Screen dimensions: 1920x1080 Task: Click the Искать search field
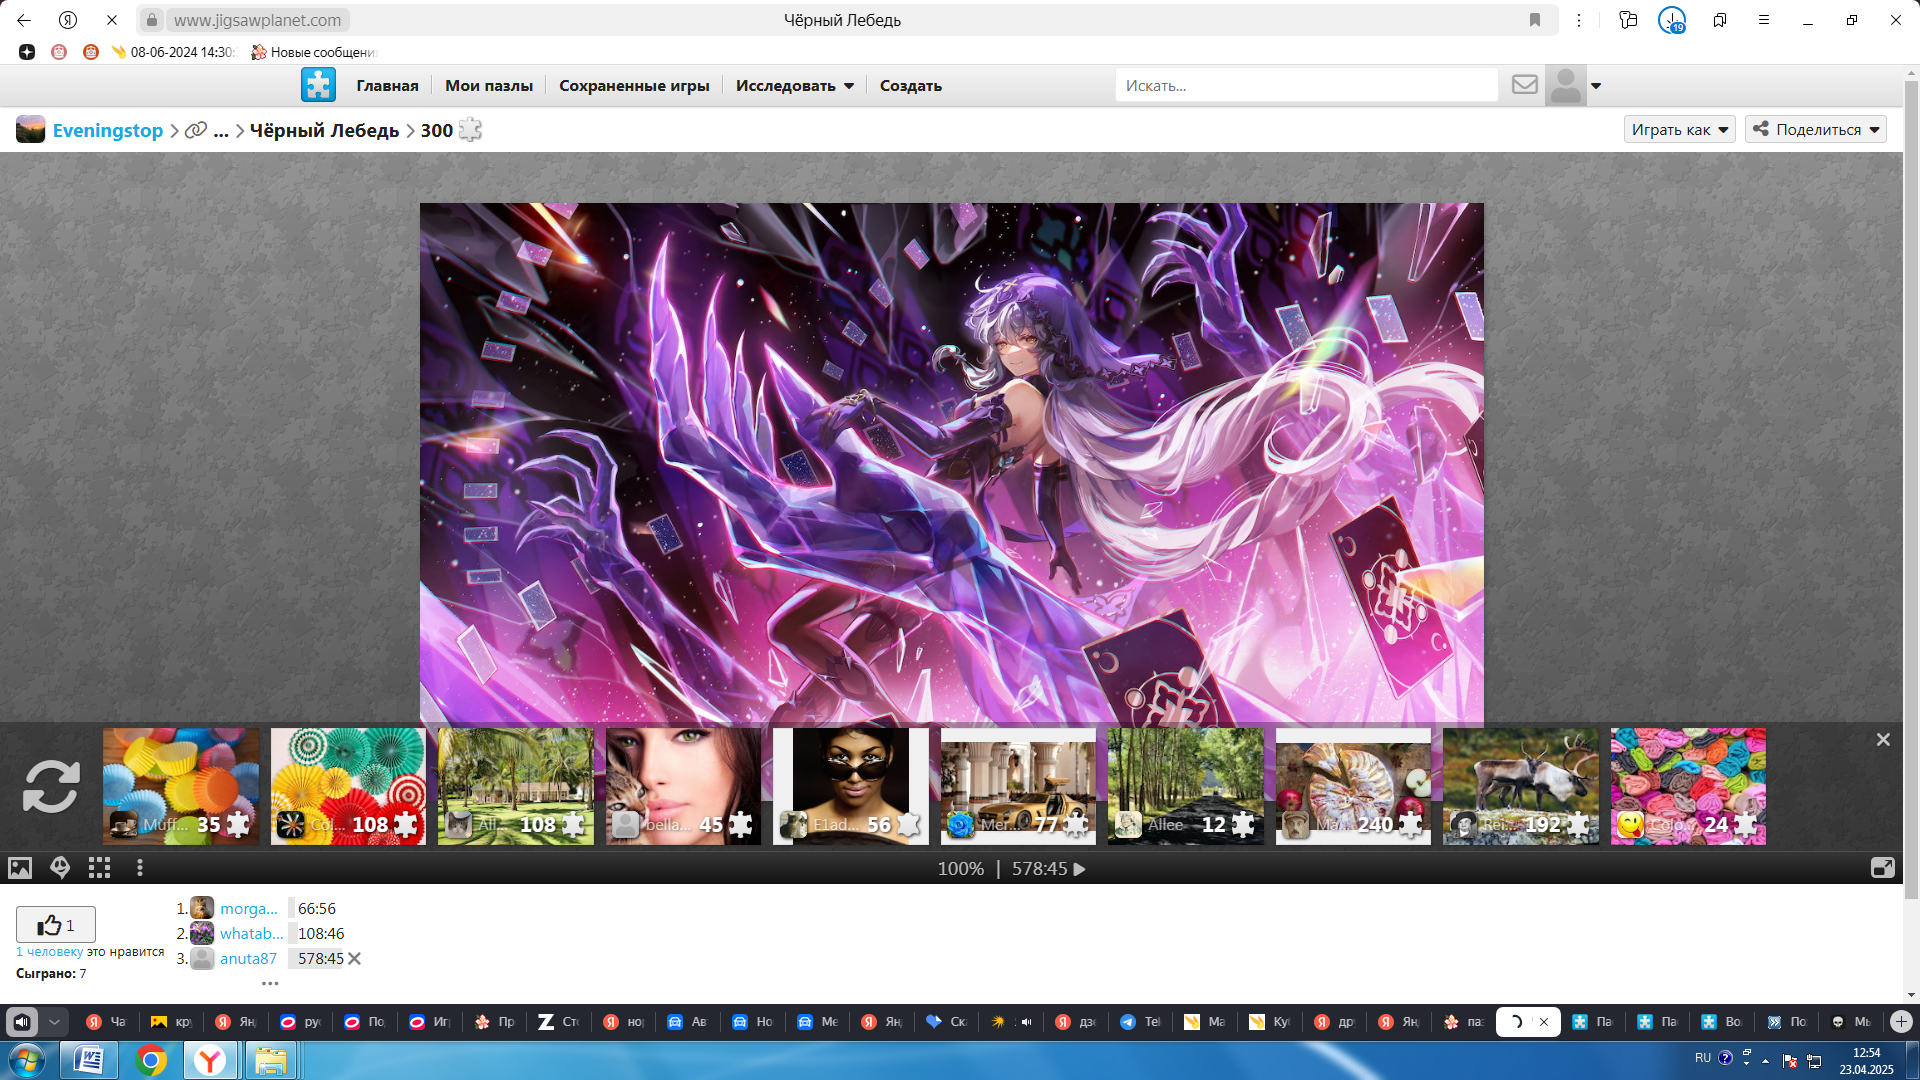(1305, 86)
